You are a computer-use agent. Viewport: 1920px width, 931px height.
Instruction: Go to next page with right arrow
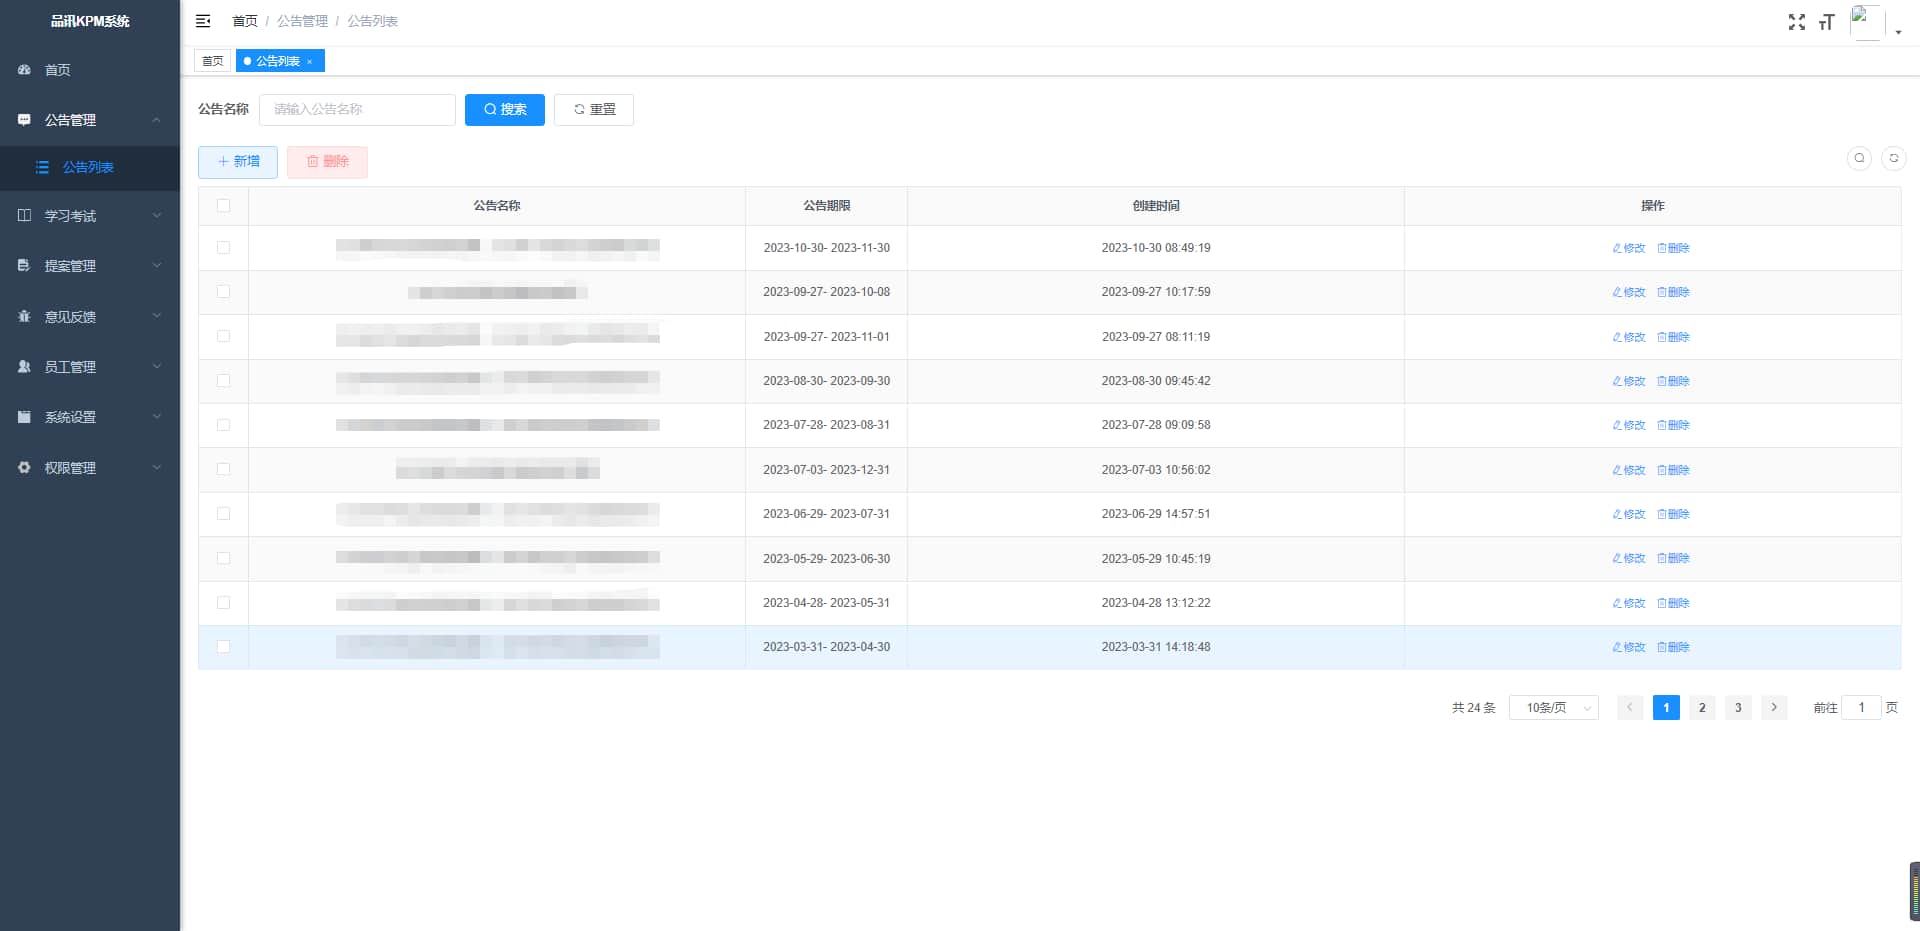point(1774,708)
